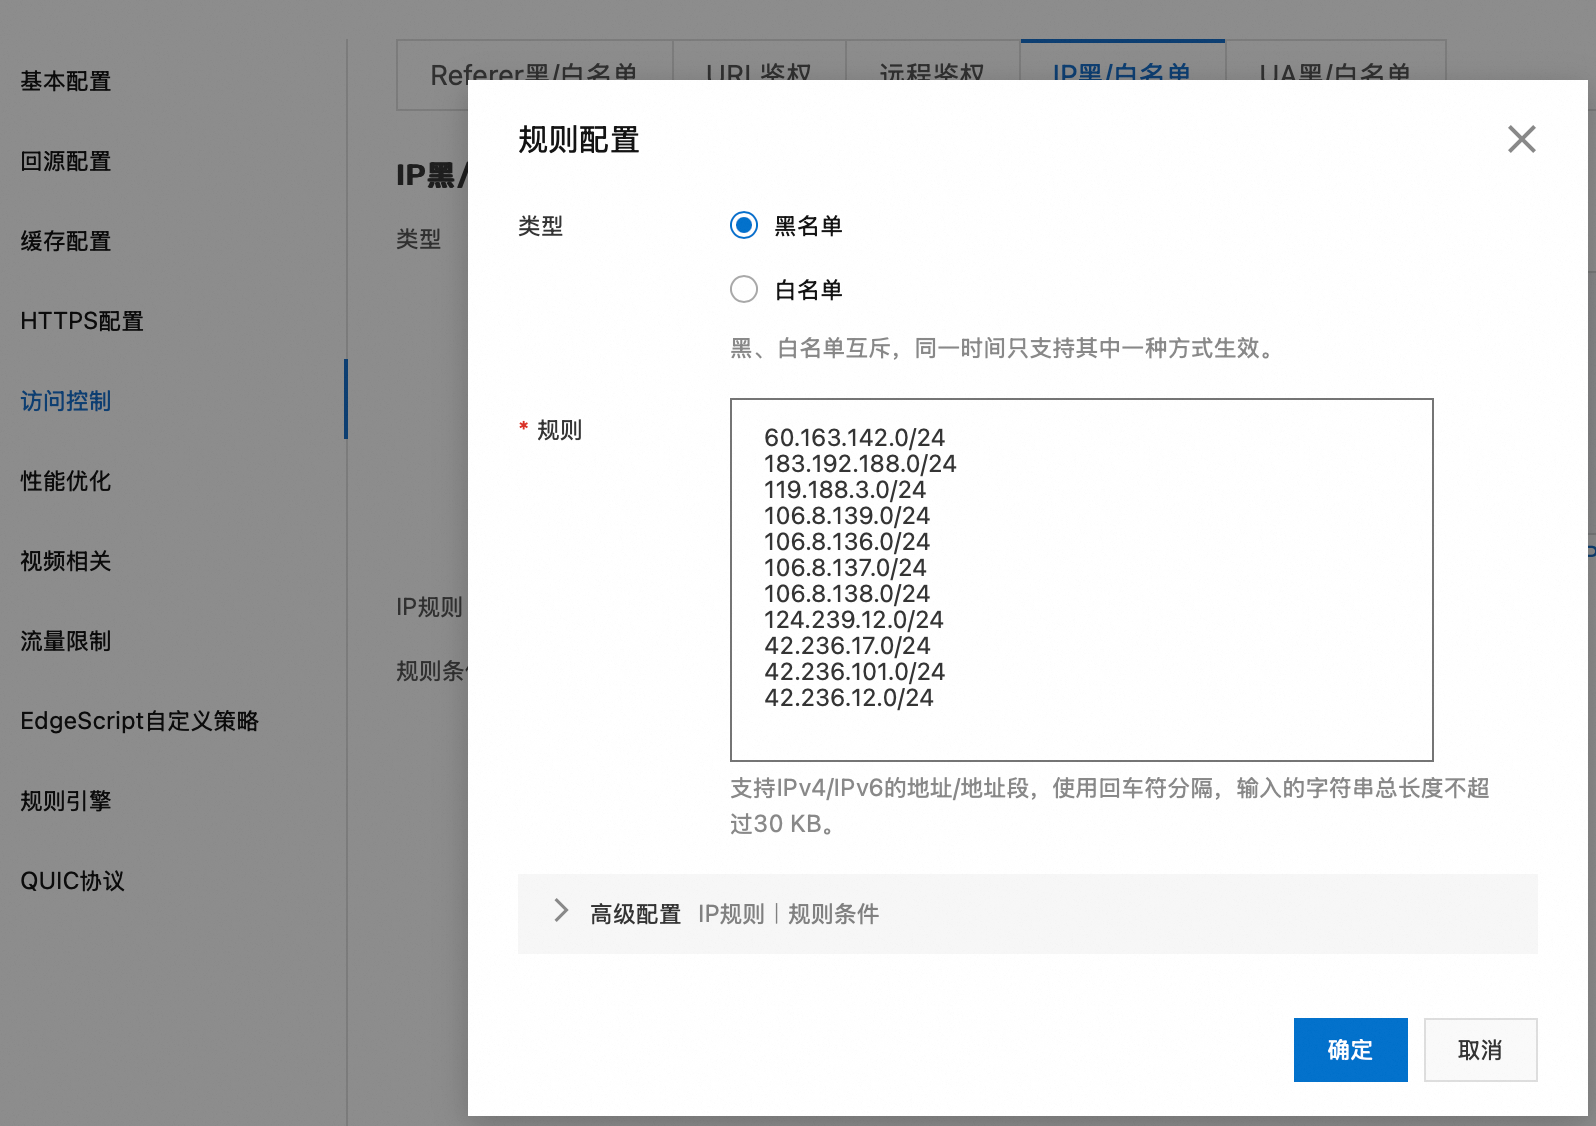This screenshot has height=1126, width=1596.
Task: Click the 106.8.137.0/24 rule line
Action: (845, 568)
